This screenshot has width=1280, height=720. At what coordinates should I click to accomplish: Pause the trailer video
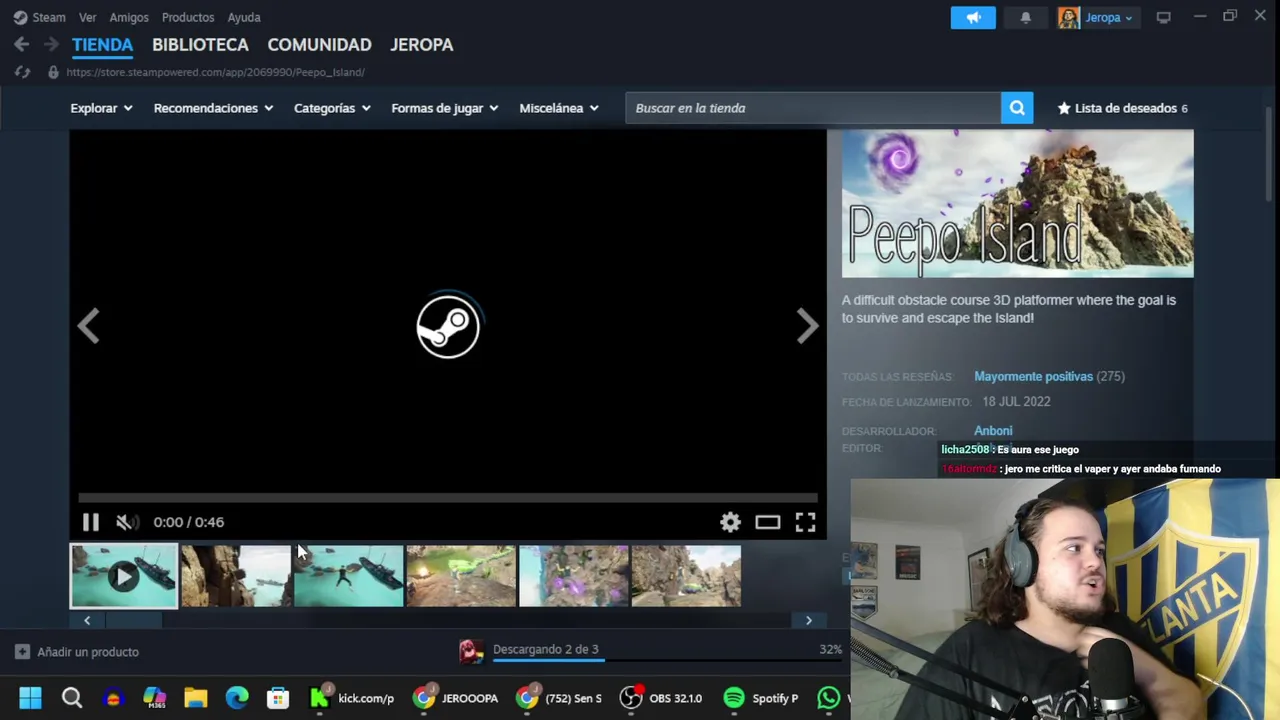click(x=90, y=522)
